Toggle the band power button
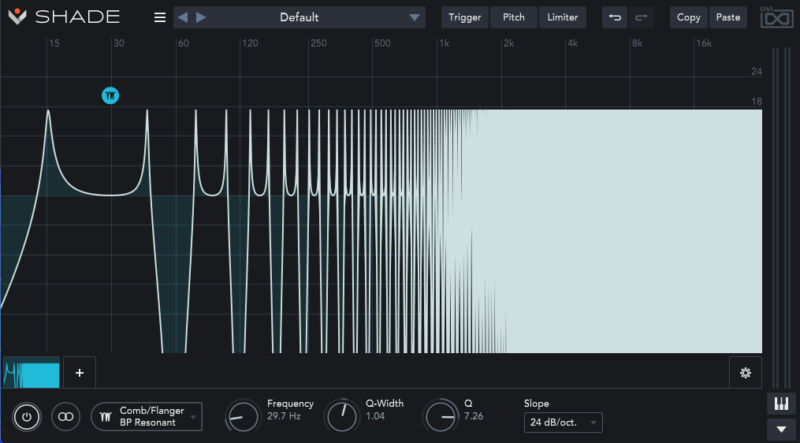This screenshot has height=443, width=800. click(x=27, y=416)
